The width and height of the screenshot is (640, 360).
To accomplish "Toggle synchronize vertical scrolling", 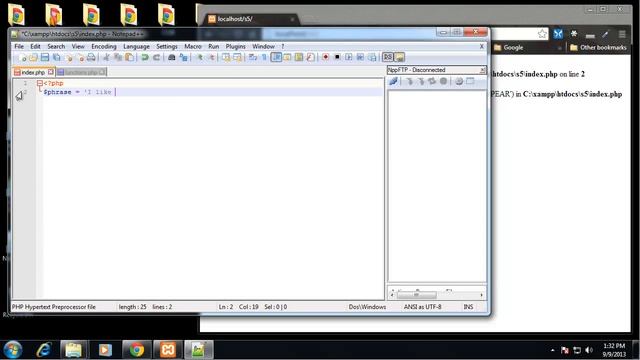I will 226,58.
